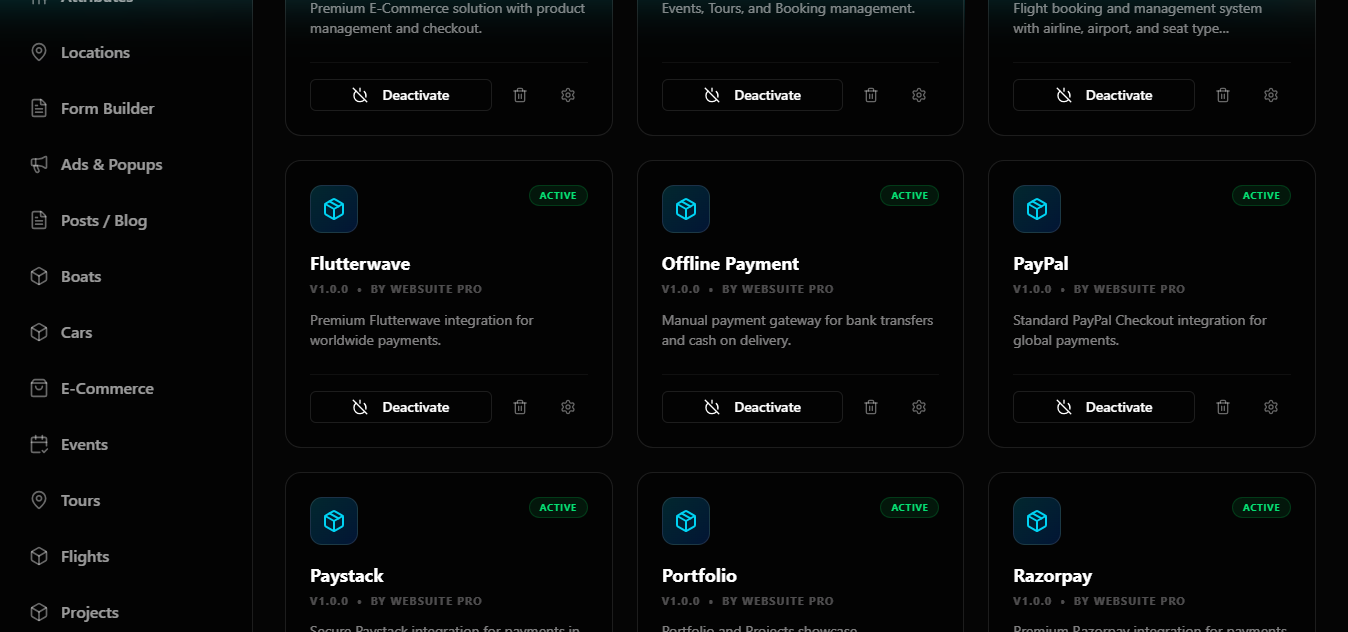Viewport: 1348px width, 632px height.
Task: Open settings gear for Flutterwave module
Action: point(568,407)
